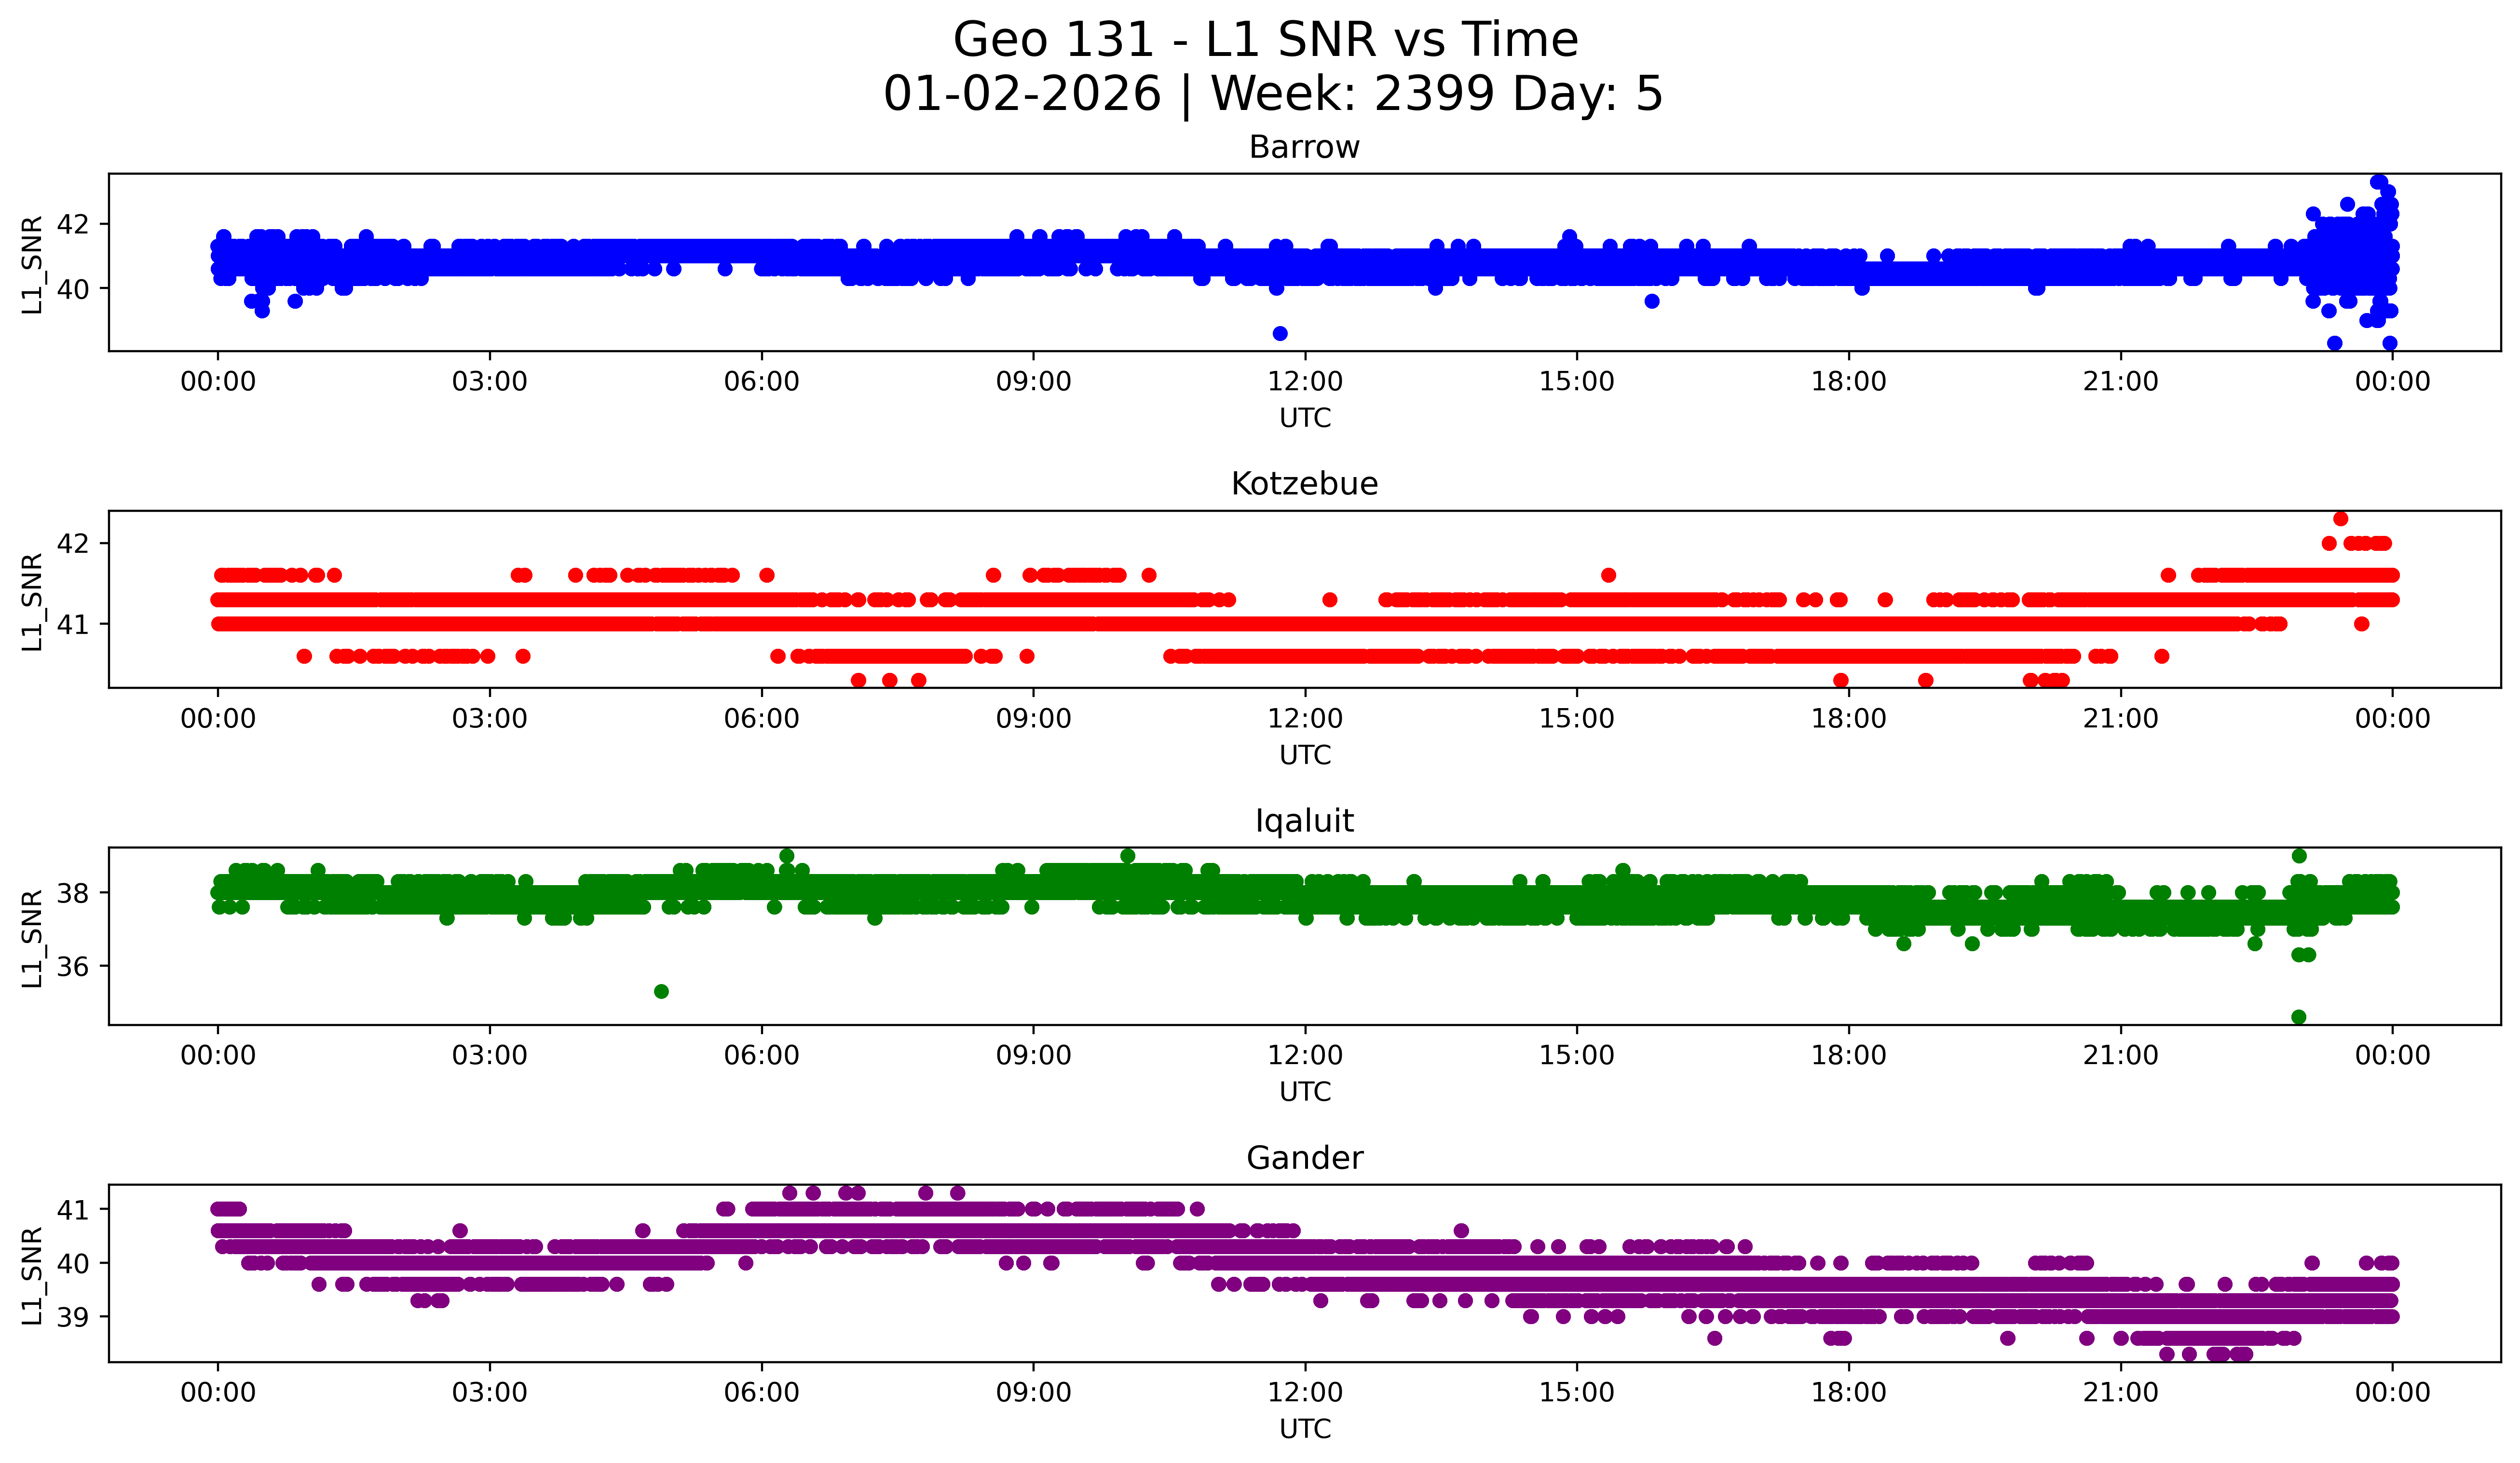Click the y-axis tick label 42 on Kotzebue
The width and height of the screenshot is (2520, 1463).
click(x=73, y=544)
